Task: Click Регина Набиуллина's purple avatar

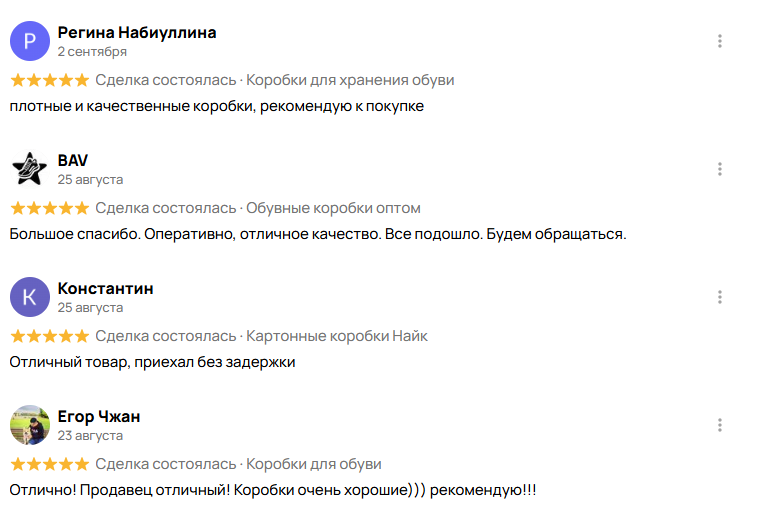Action: (29, 41)
